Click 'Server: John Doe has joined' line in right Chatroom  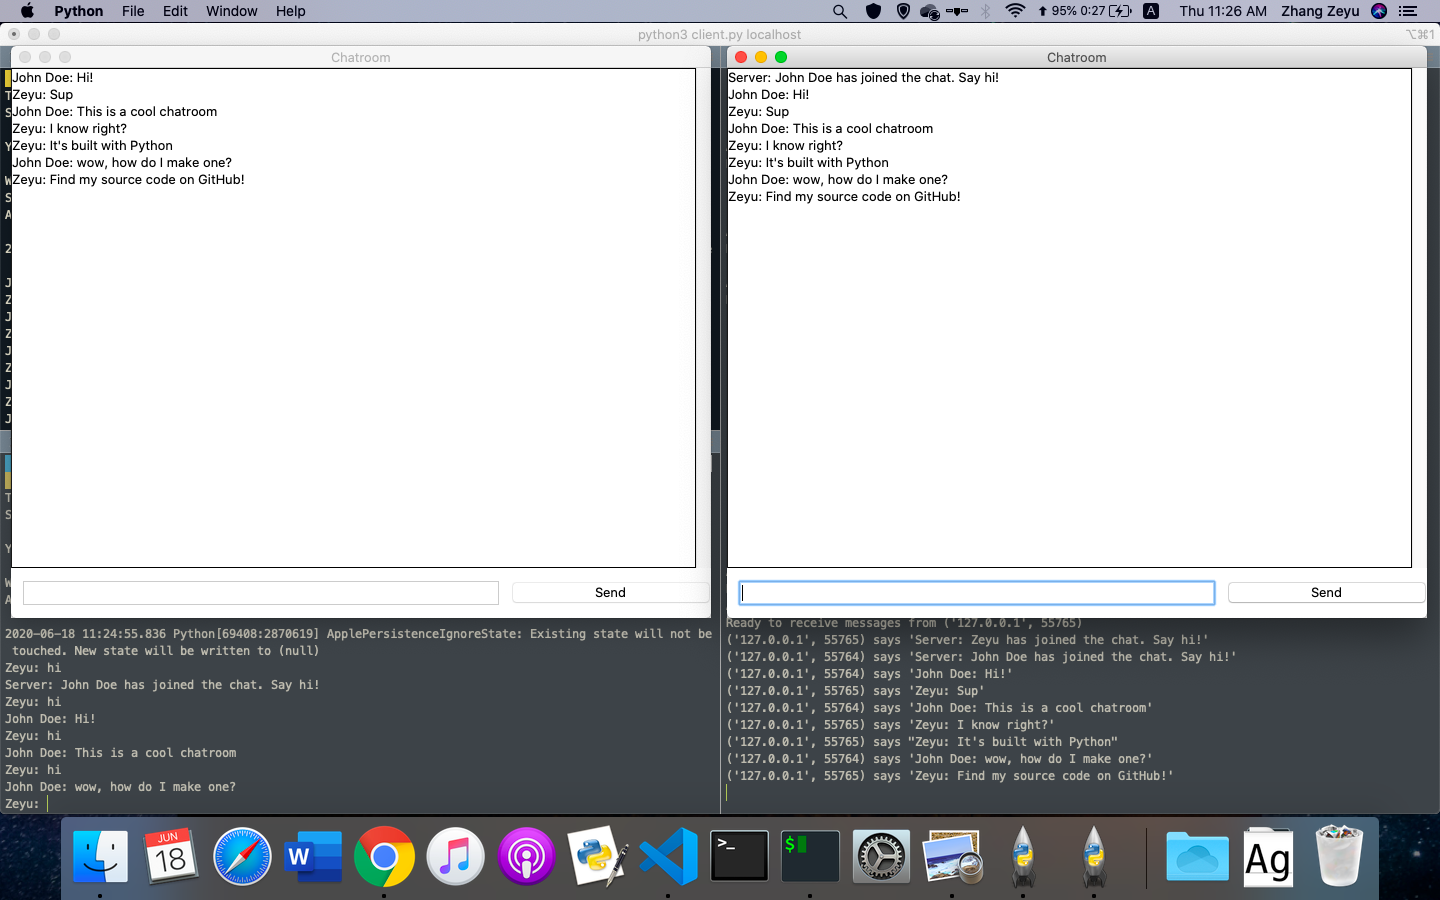point(863,77)
